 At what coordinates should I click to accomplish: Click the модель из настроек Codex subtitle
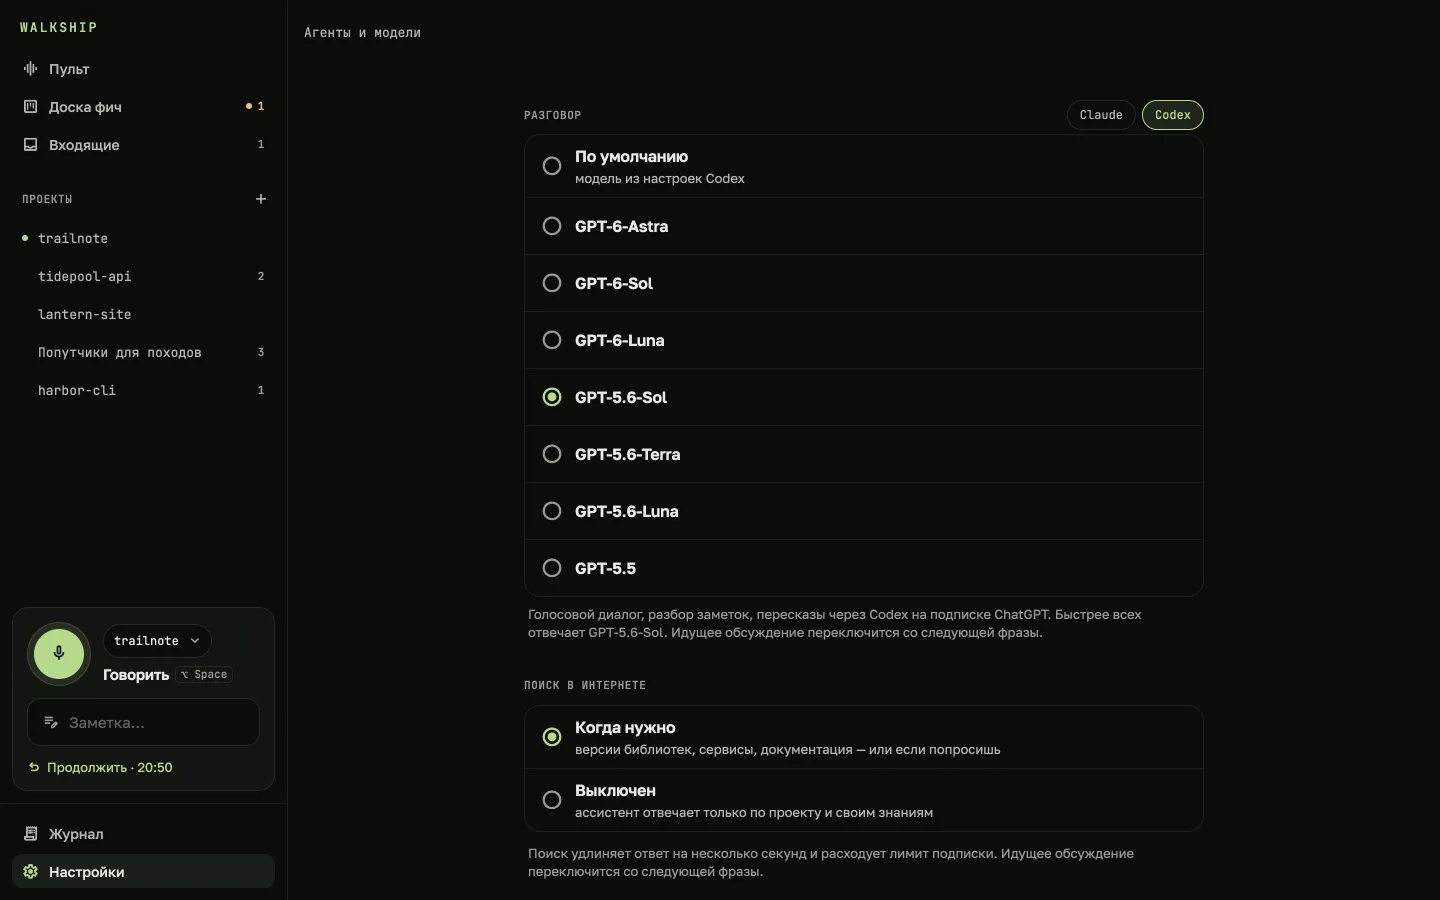[x=660, y=179]
